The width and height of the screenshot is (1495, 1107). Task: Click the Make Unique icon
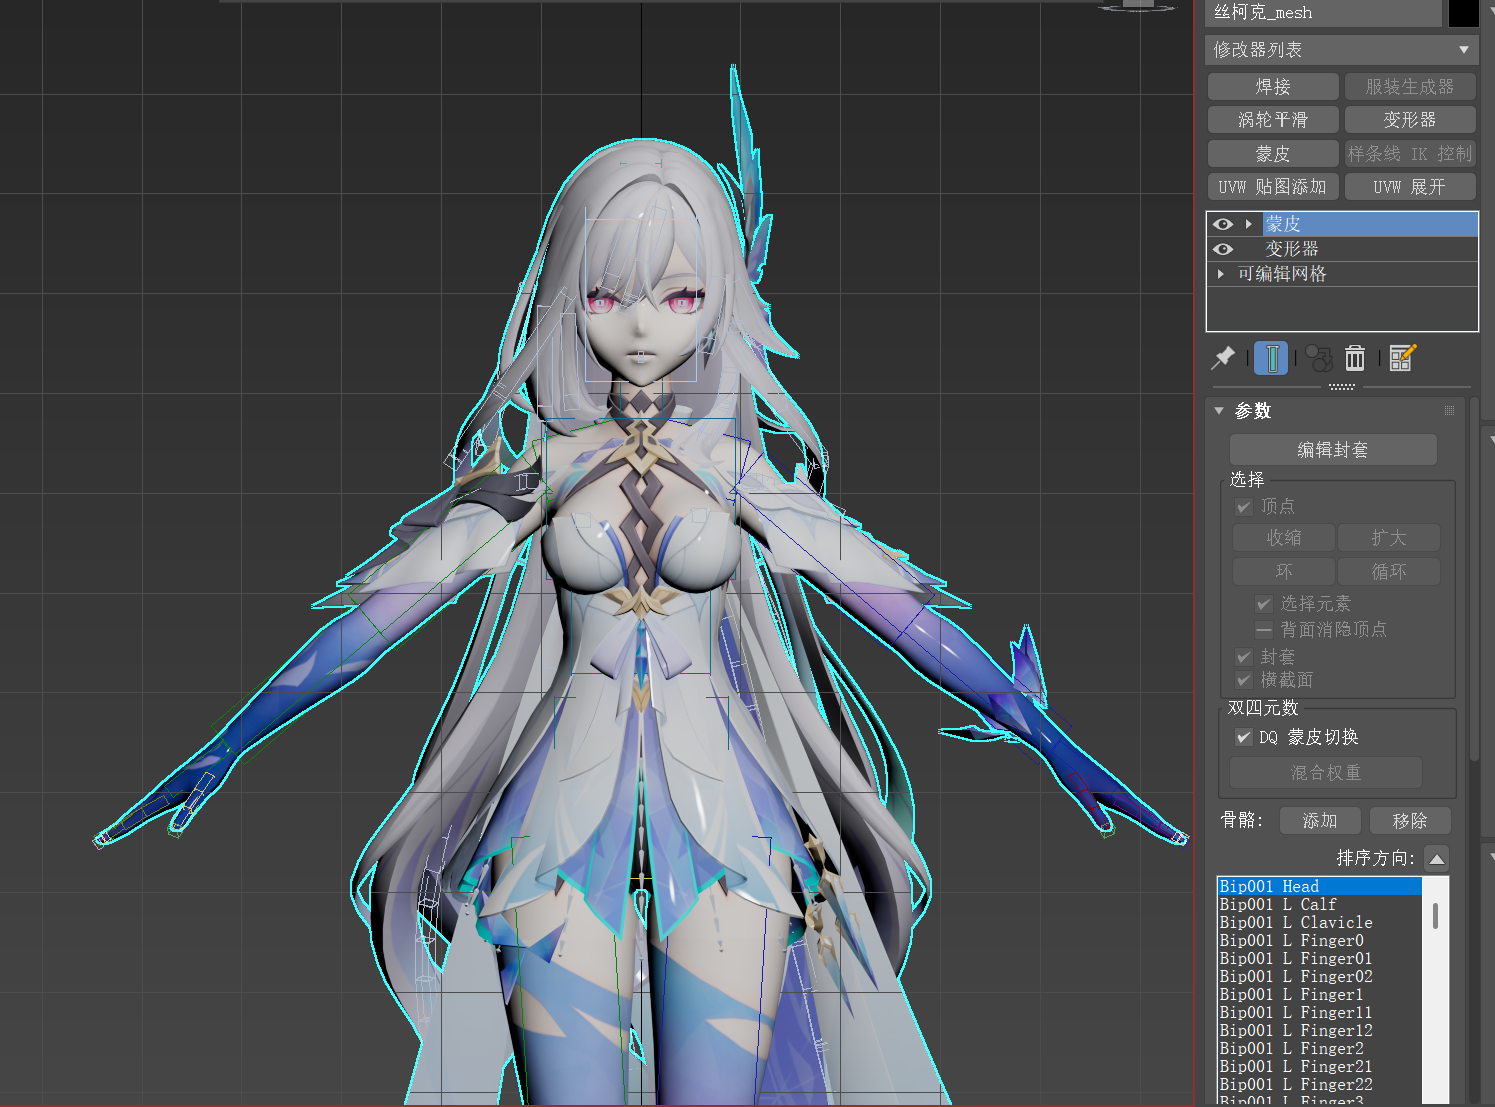pos(1319,358)
